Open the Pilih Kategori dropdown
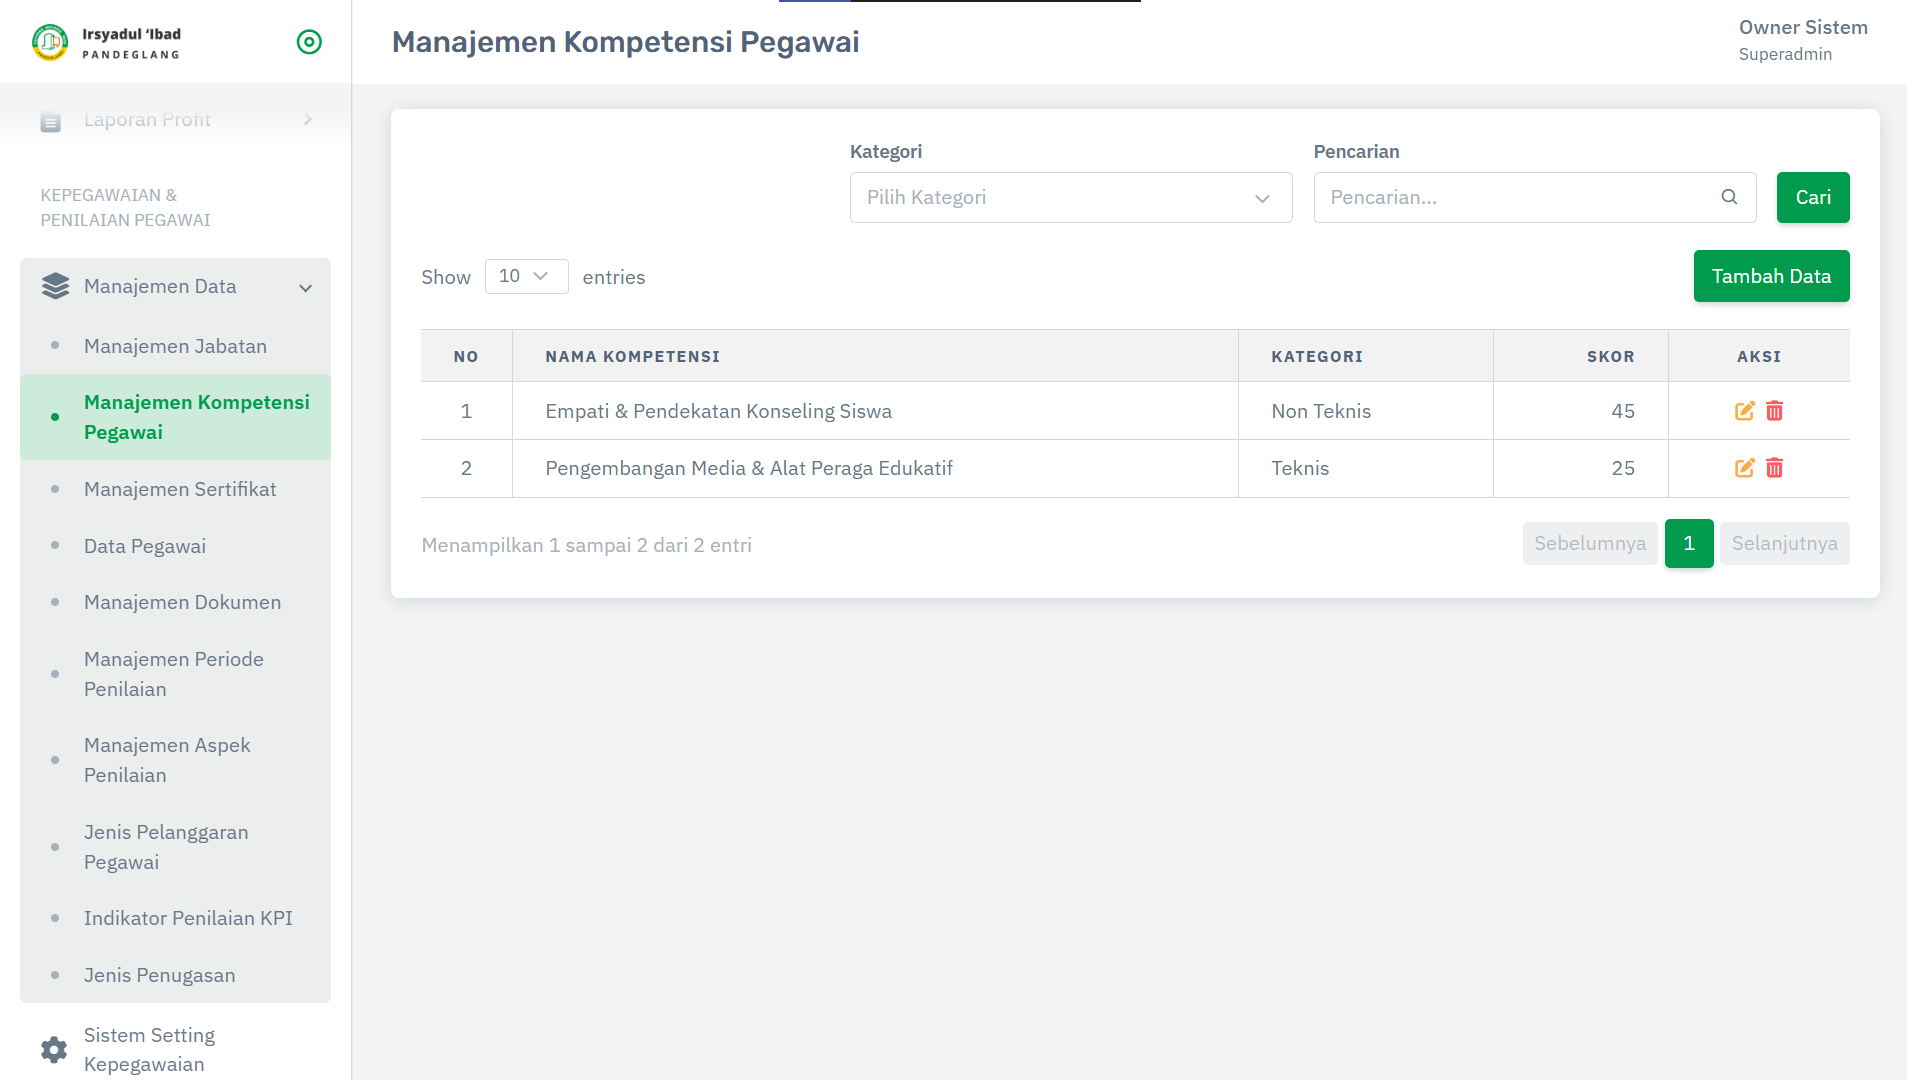Screen dimensions: 1907x1080 pyautogui.click(x=1071, y=197)
